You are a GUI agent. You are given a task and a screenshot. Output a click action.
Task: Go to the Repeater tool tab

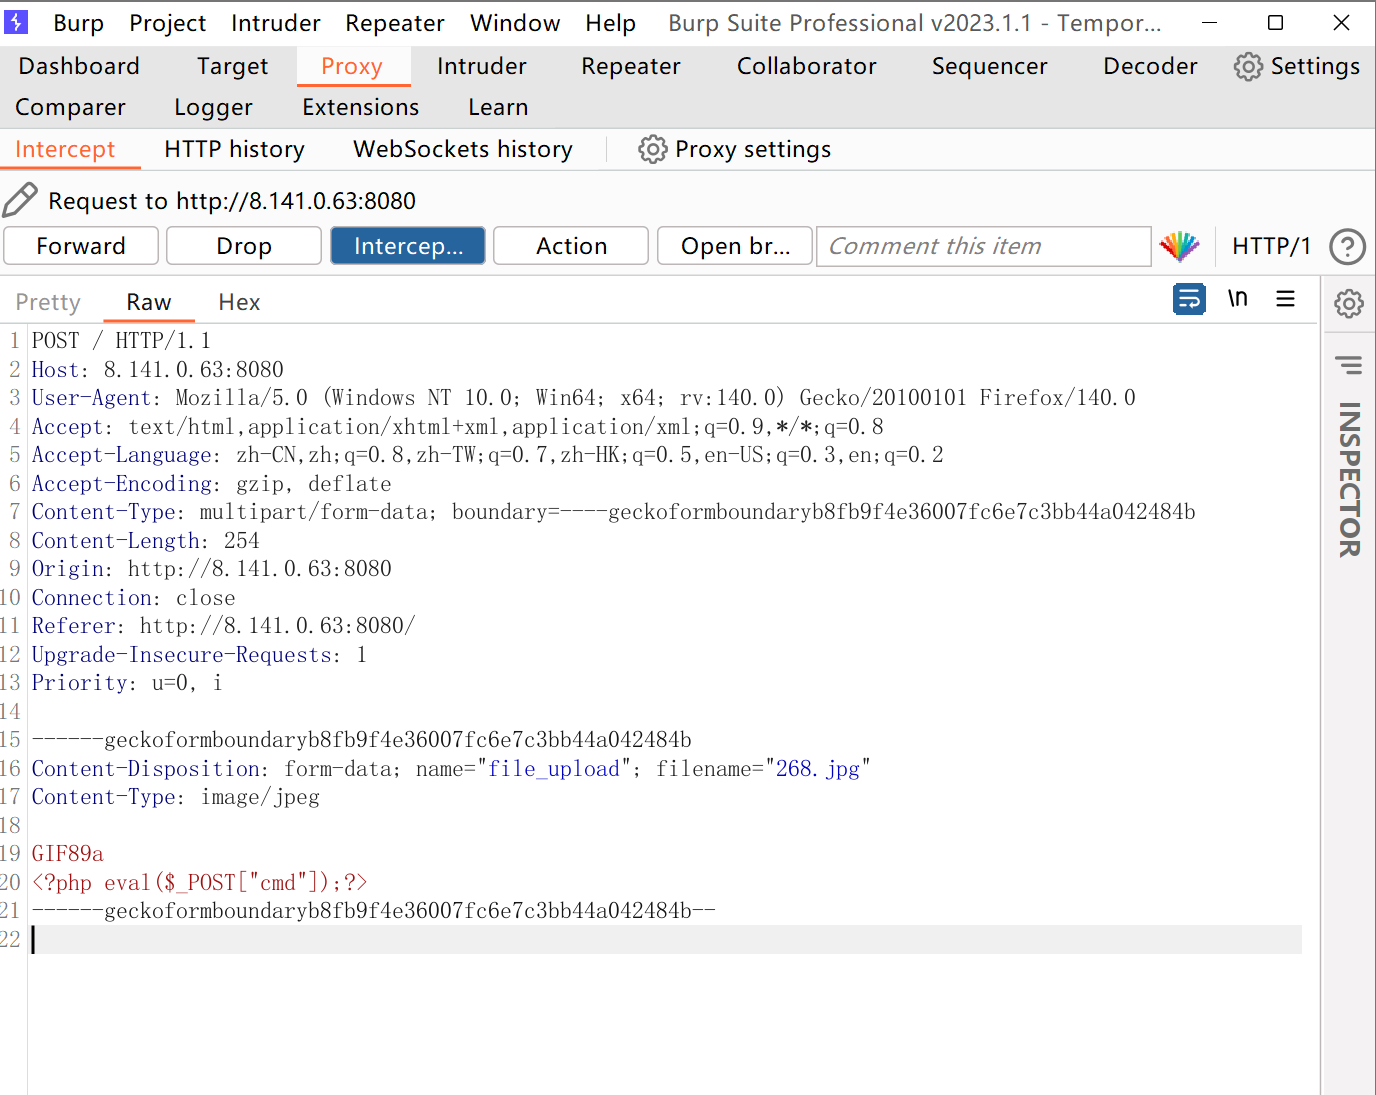point(630,66)
